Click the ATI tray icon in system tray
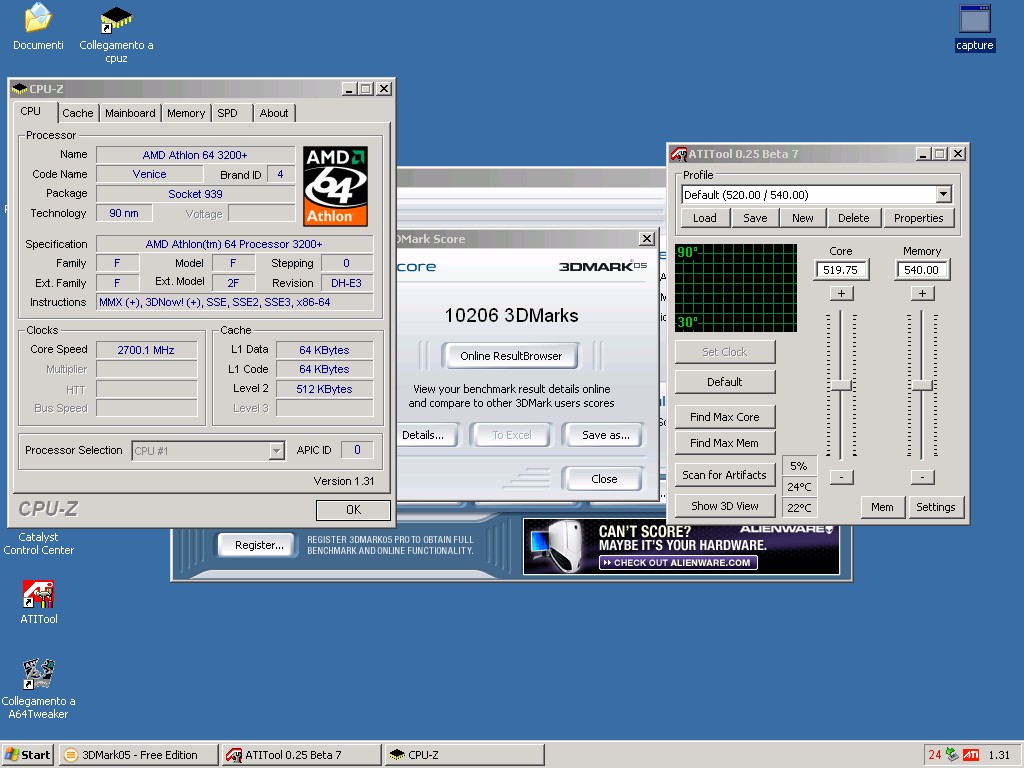1024x768 pixels. [971, 755]
